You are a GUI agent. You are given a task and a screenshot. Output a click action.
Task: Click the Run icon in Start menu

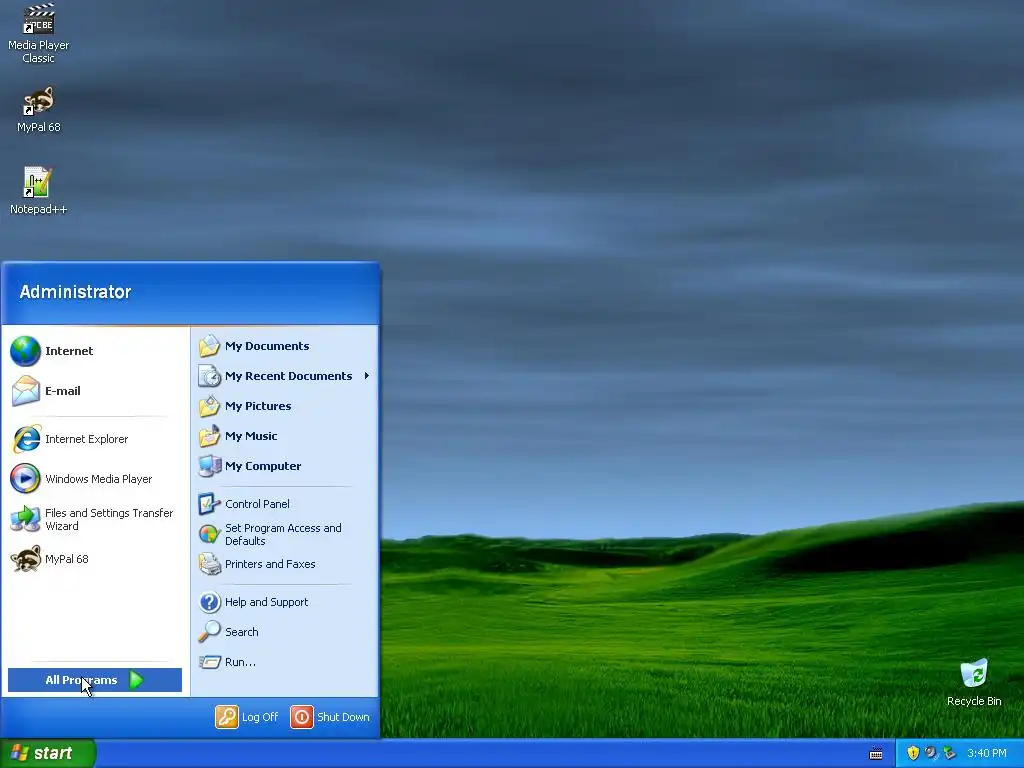(210, 662)
